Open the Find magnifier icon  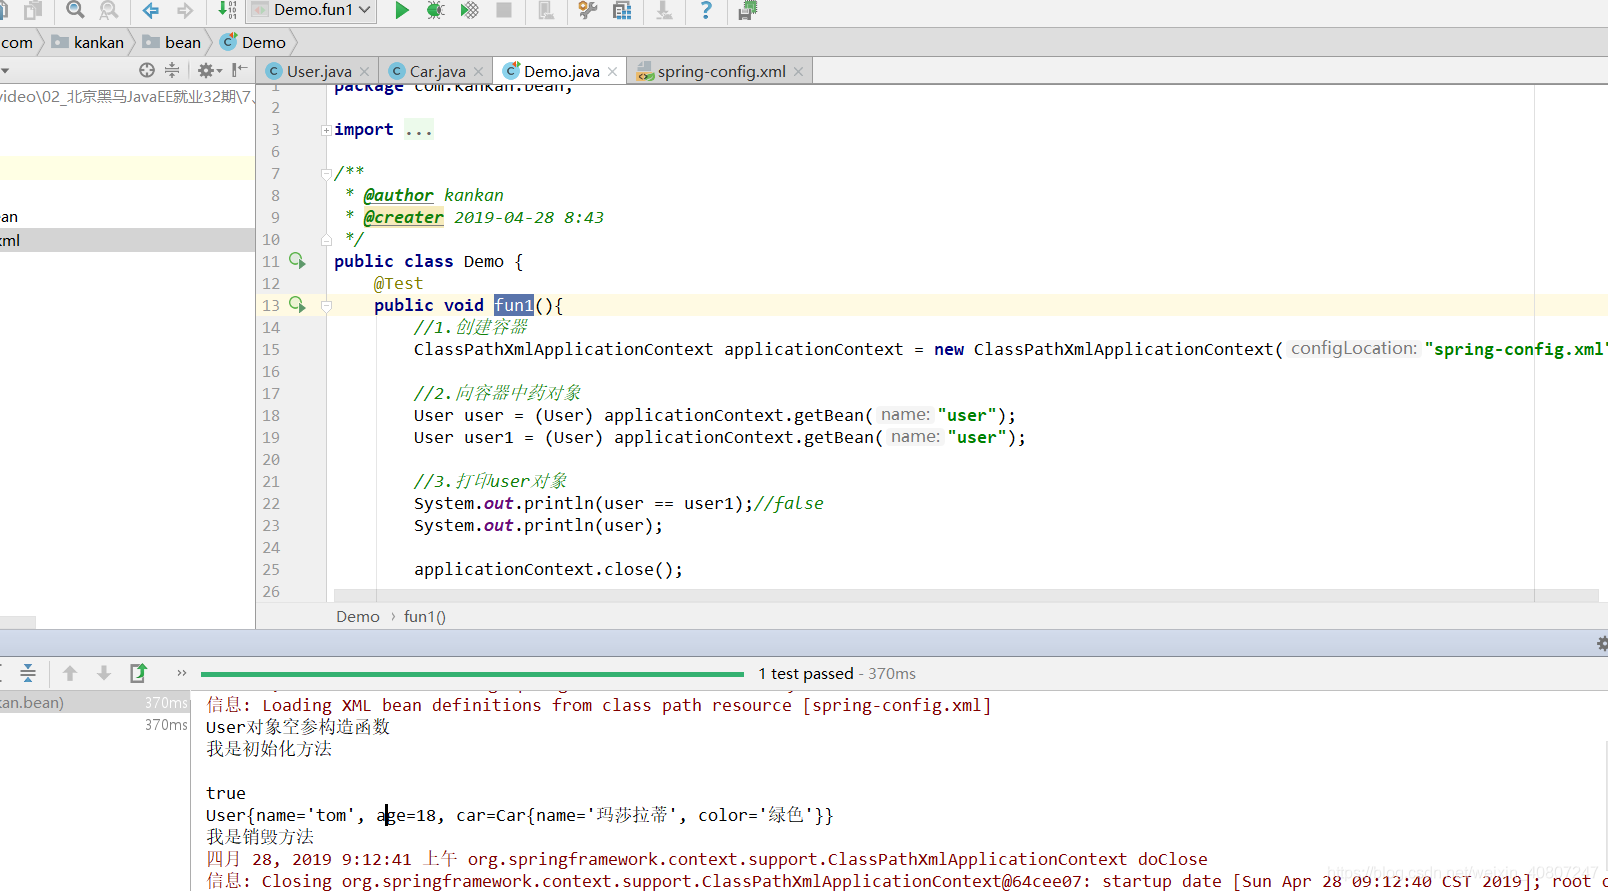click(75, 10)
